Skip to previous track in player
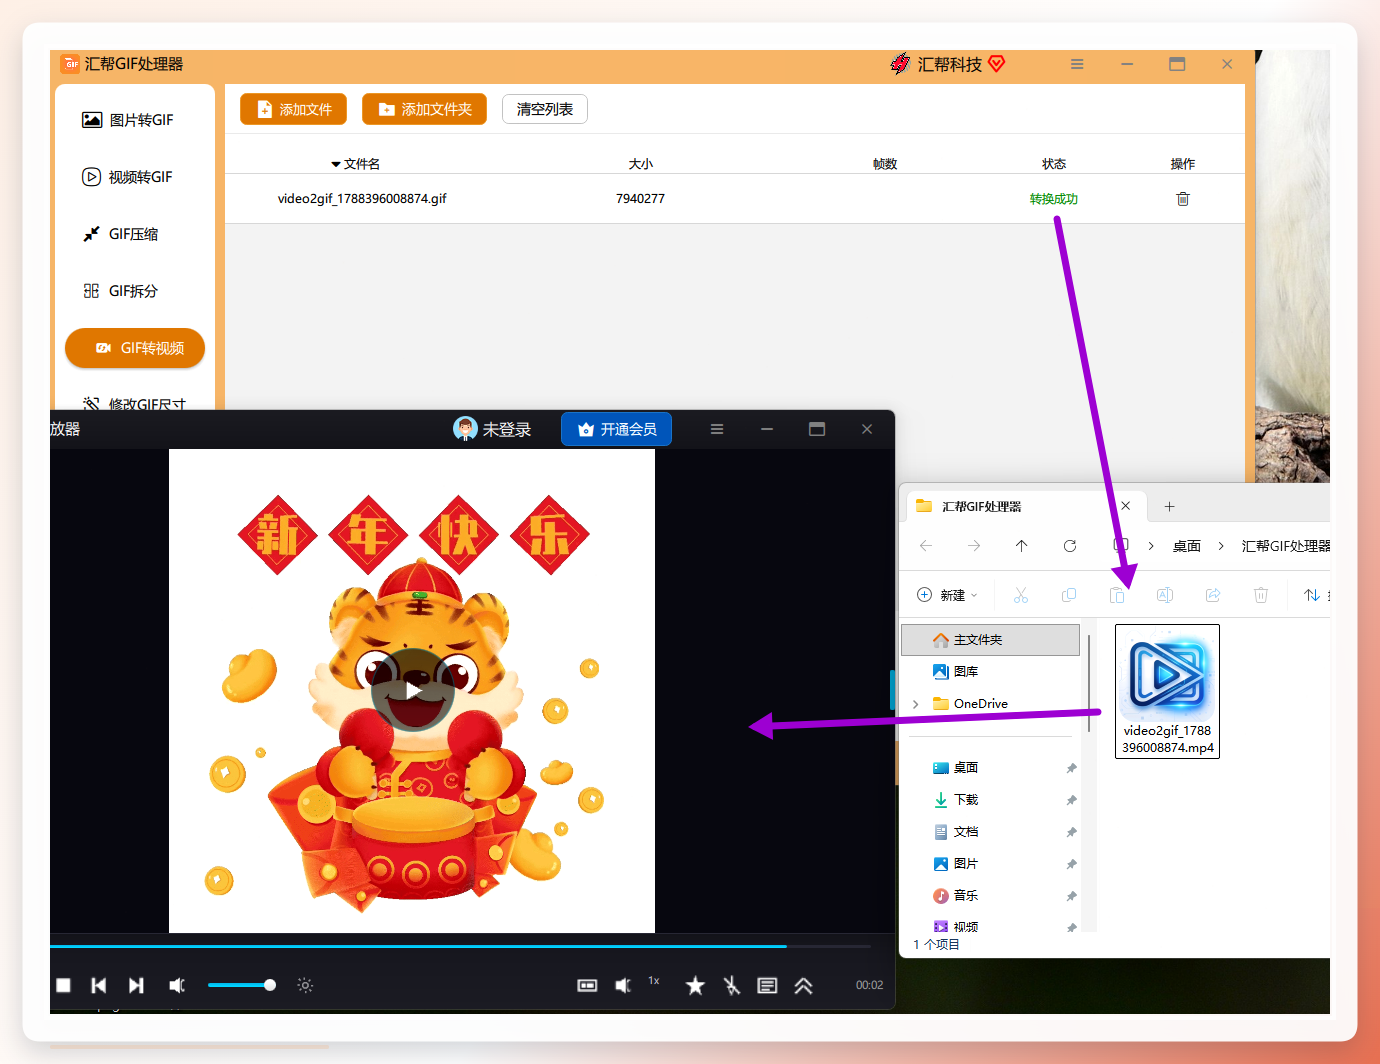This screenshot has height=1064, width=1380. [x=99, y=985]
